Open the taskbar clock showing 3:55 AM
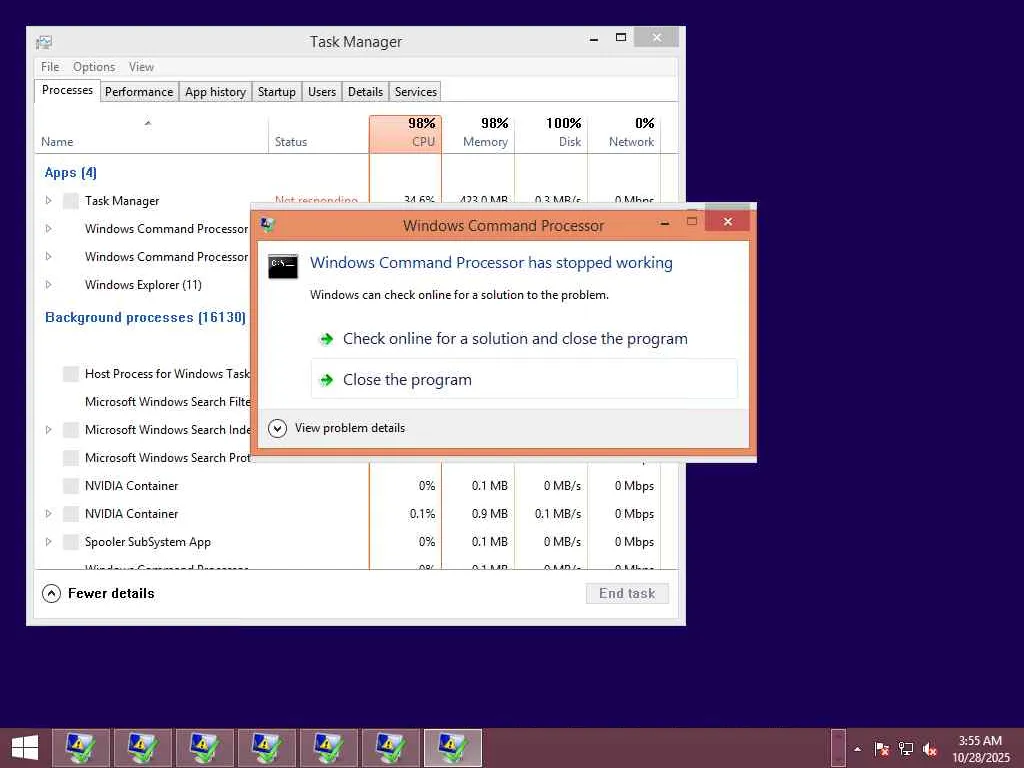 [x=980, y=748]
